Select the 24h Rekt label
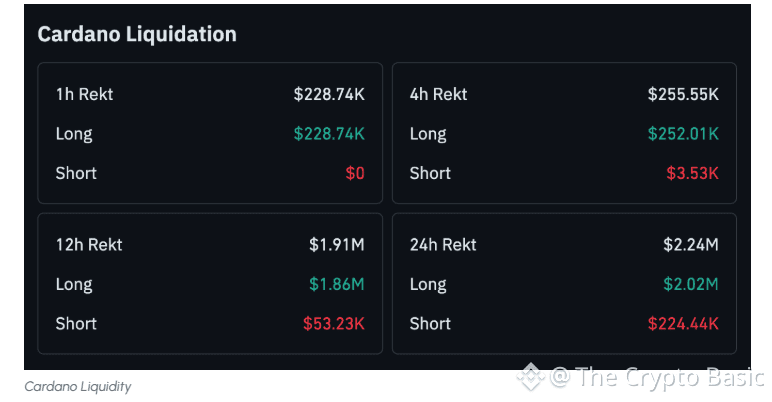Image resolution: width=772 pixels, height=402 pixels. tap(442, 244)
